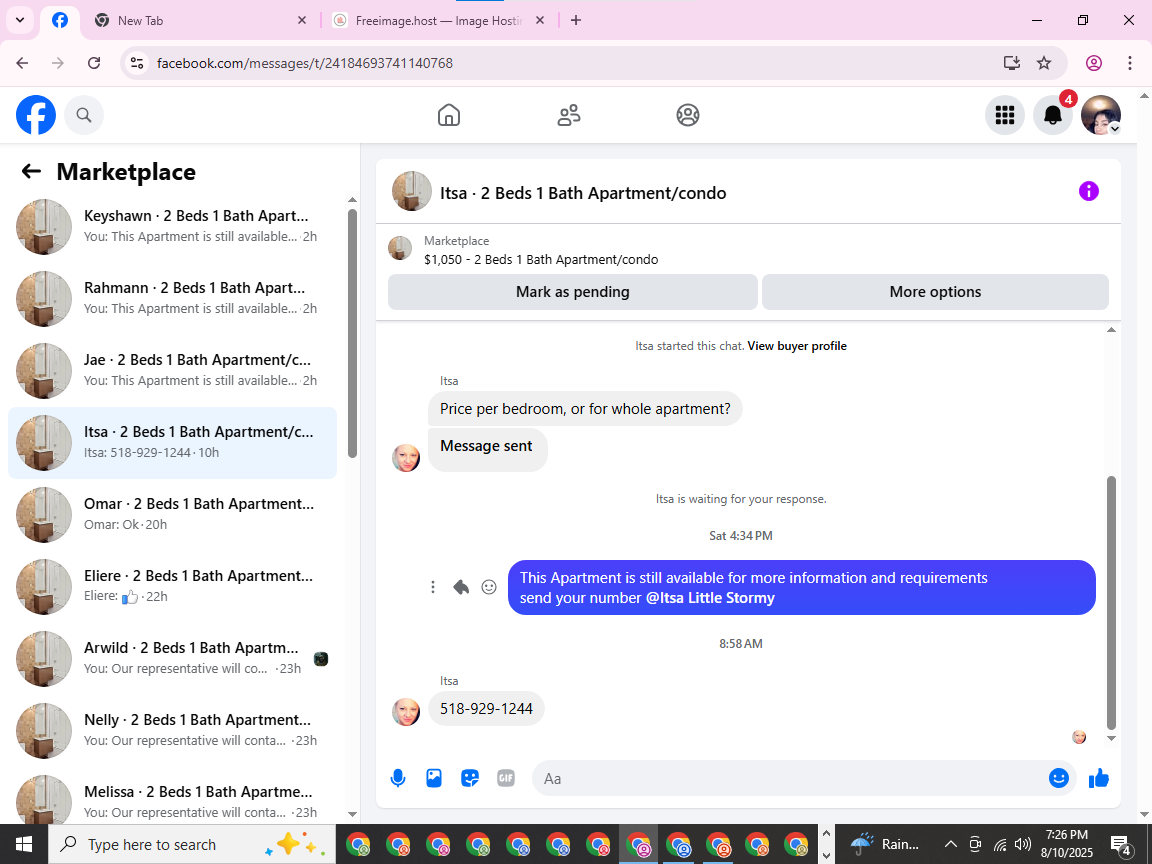
Task: Open View buyer profile link
Action: pos(796,346)
